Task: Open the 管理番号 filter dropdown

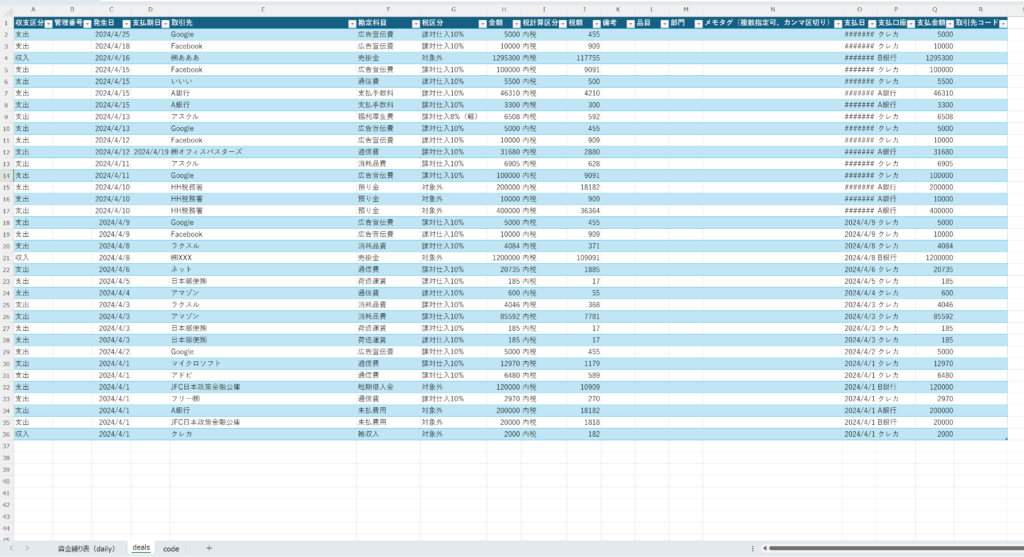Action: coord(87,24)
